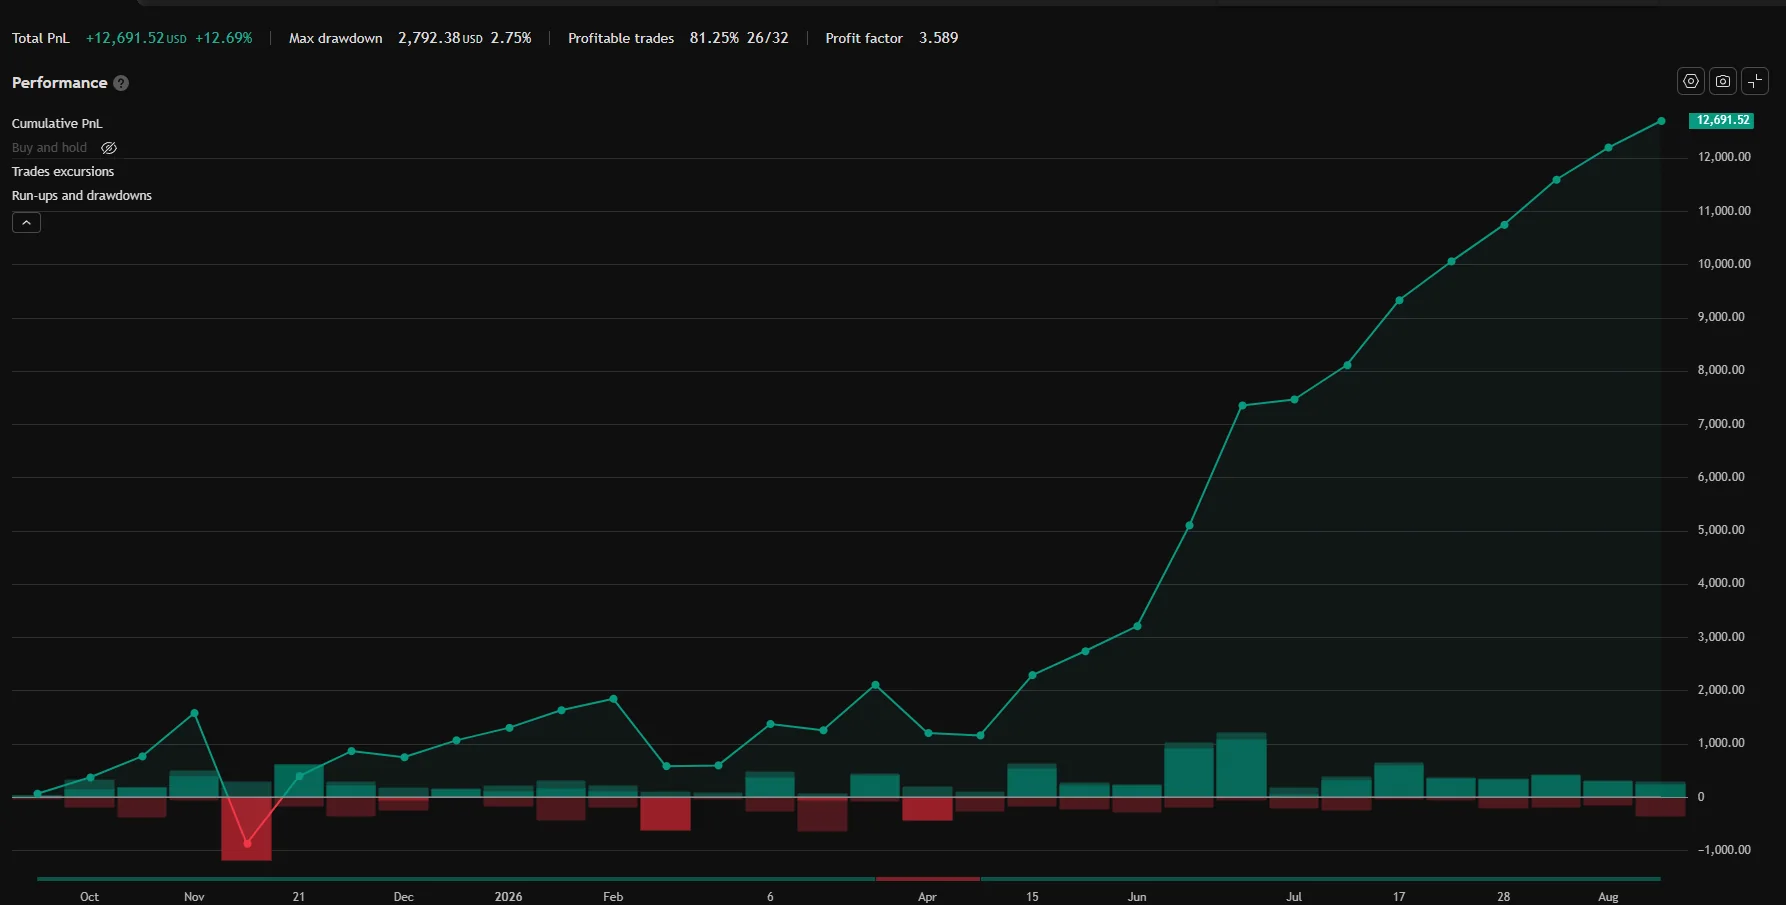The height and width of the screenshot is (905, 1786).
Task: Click the tallest green profit bar before Jul
Action: click(x=1241, y=765)
